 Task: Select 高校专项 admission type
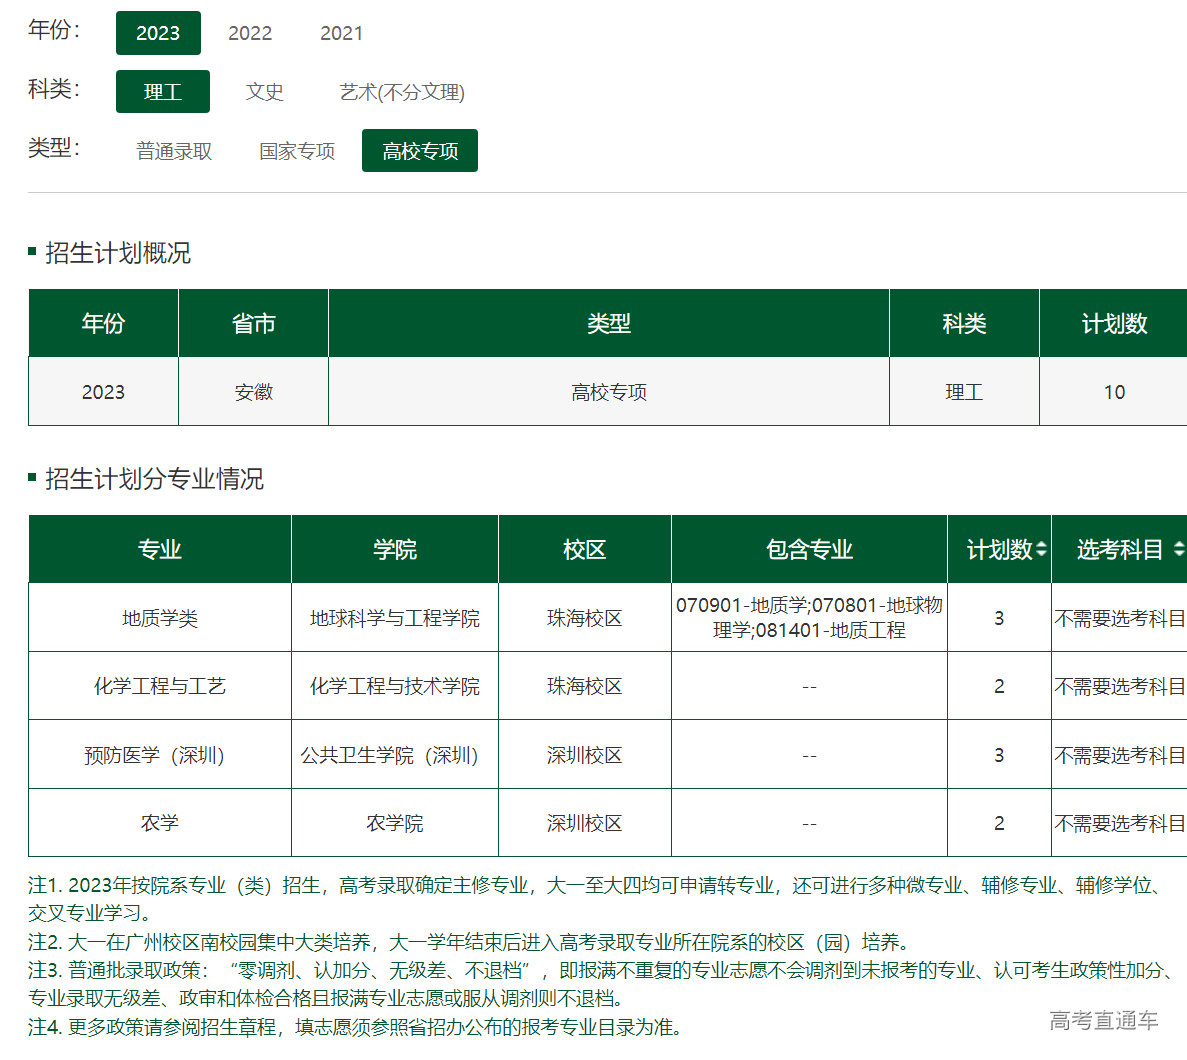coord(420,151)
